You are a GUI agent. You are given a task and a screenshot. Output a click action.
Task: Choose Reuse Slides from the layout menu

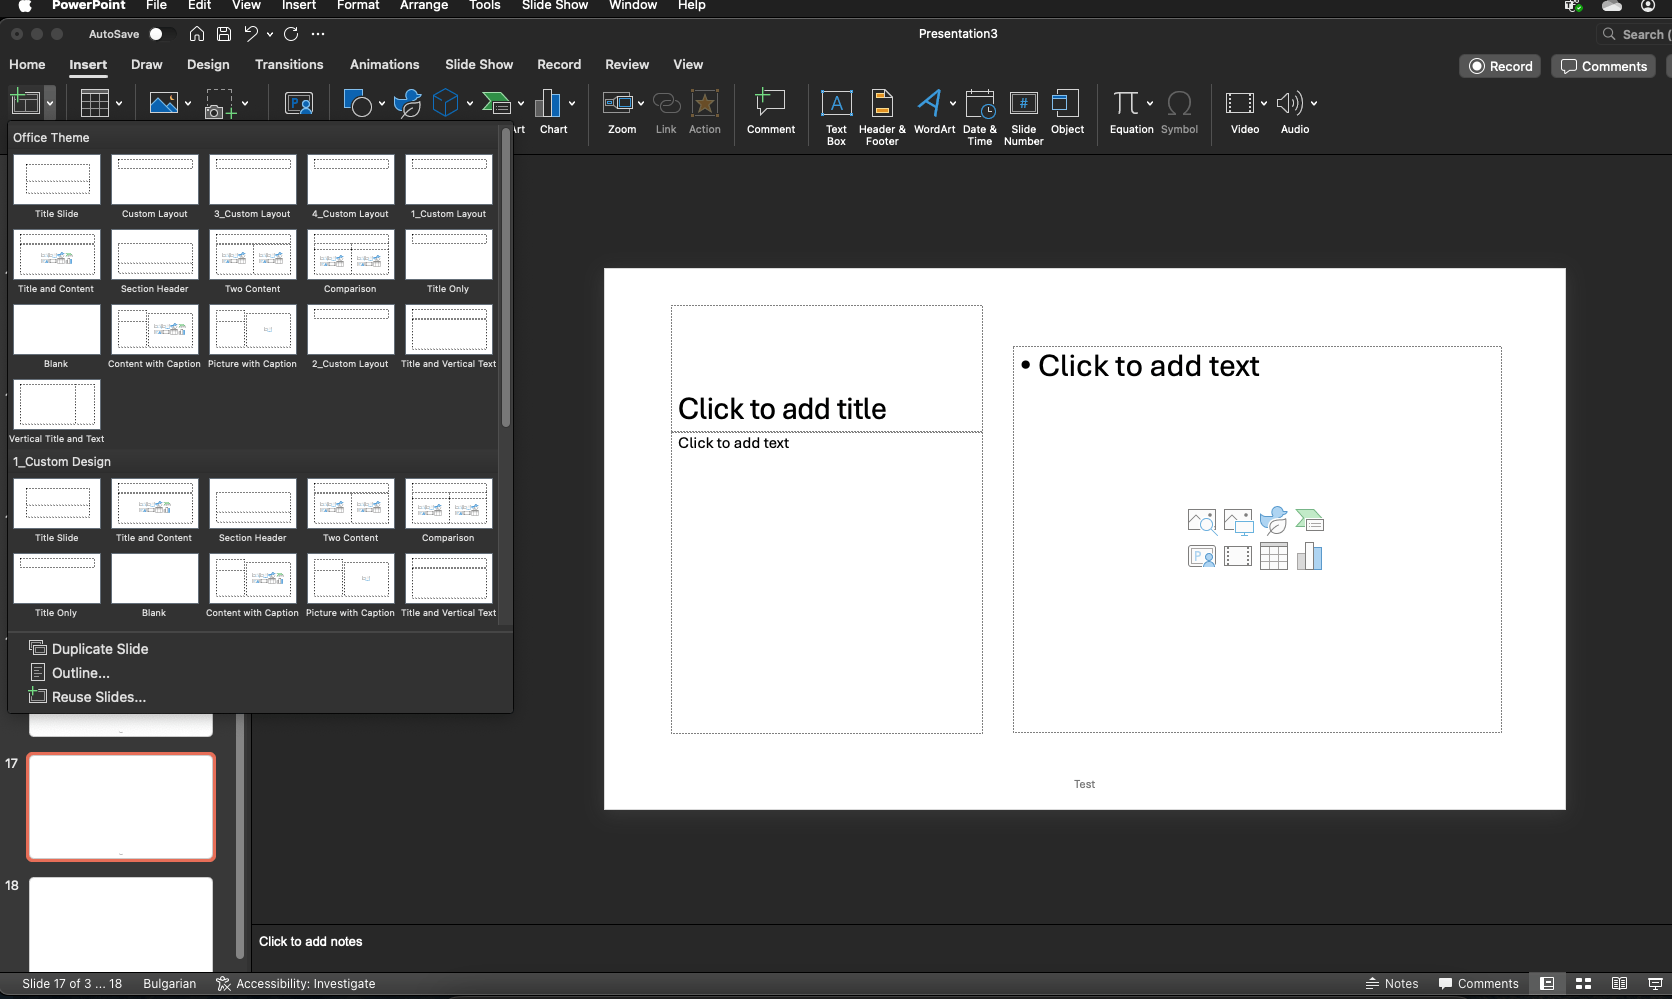(97, 696)
